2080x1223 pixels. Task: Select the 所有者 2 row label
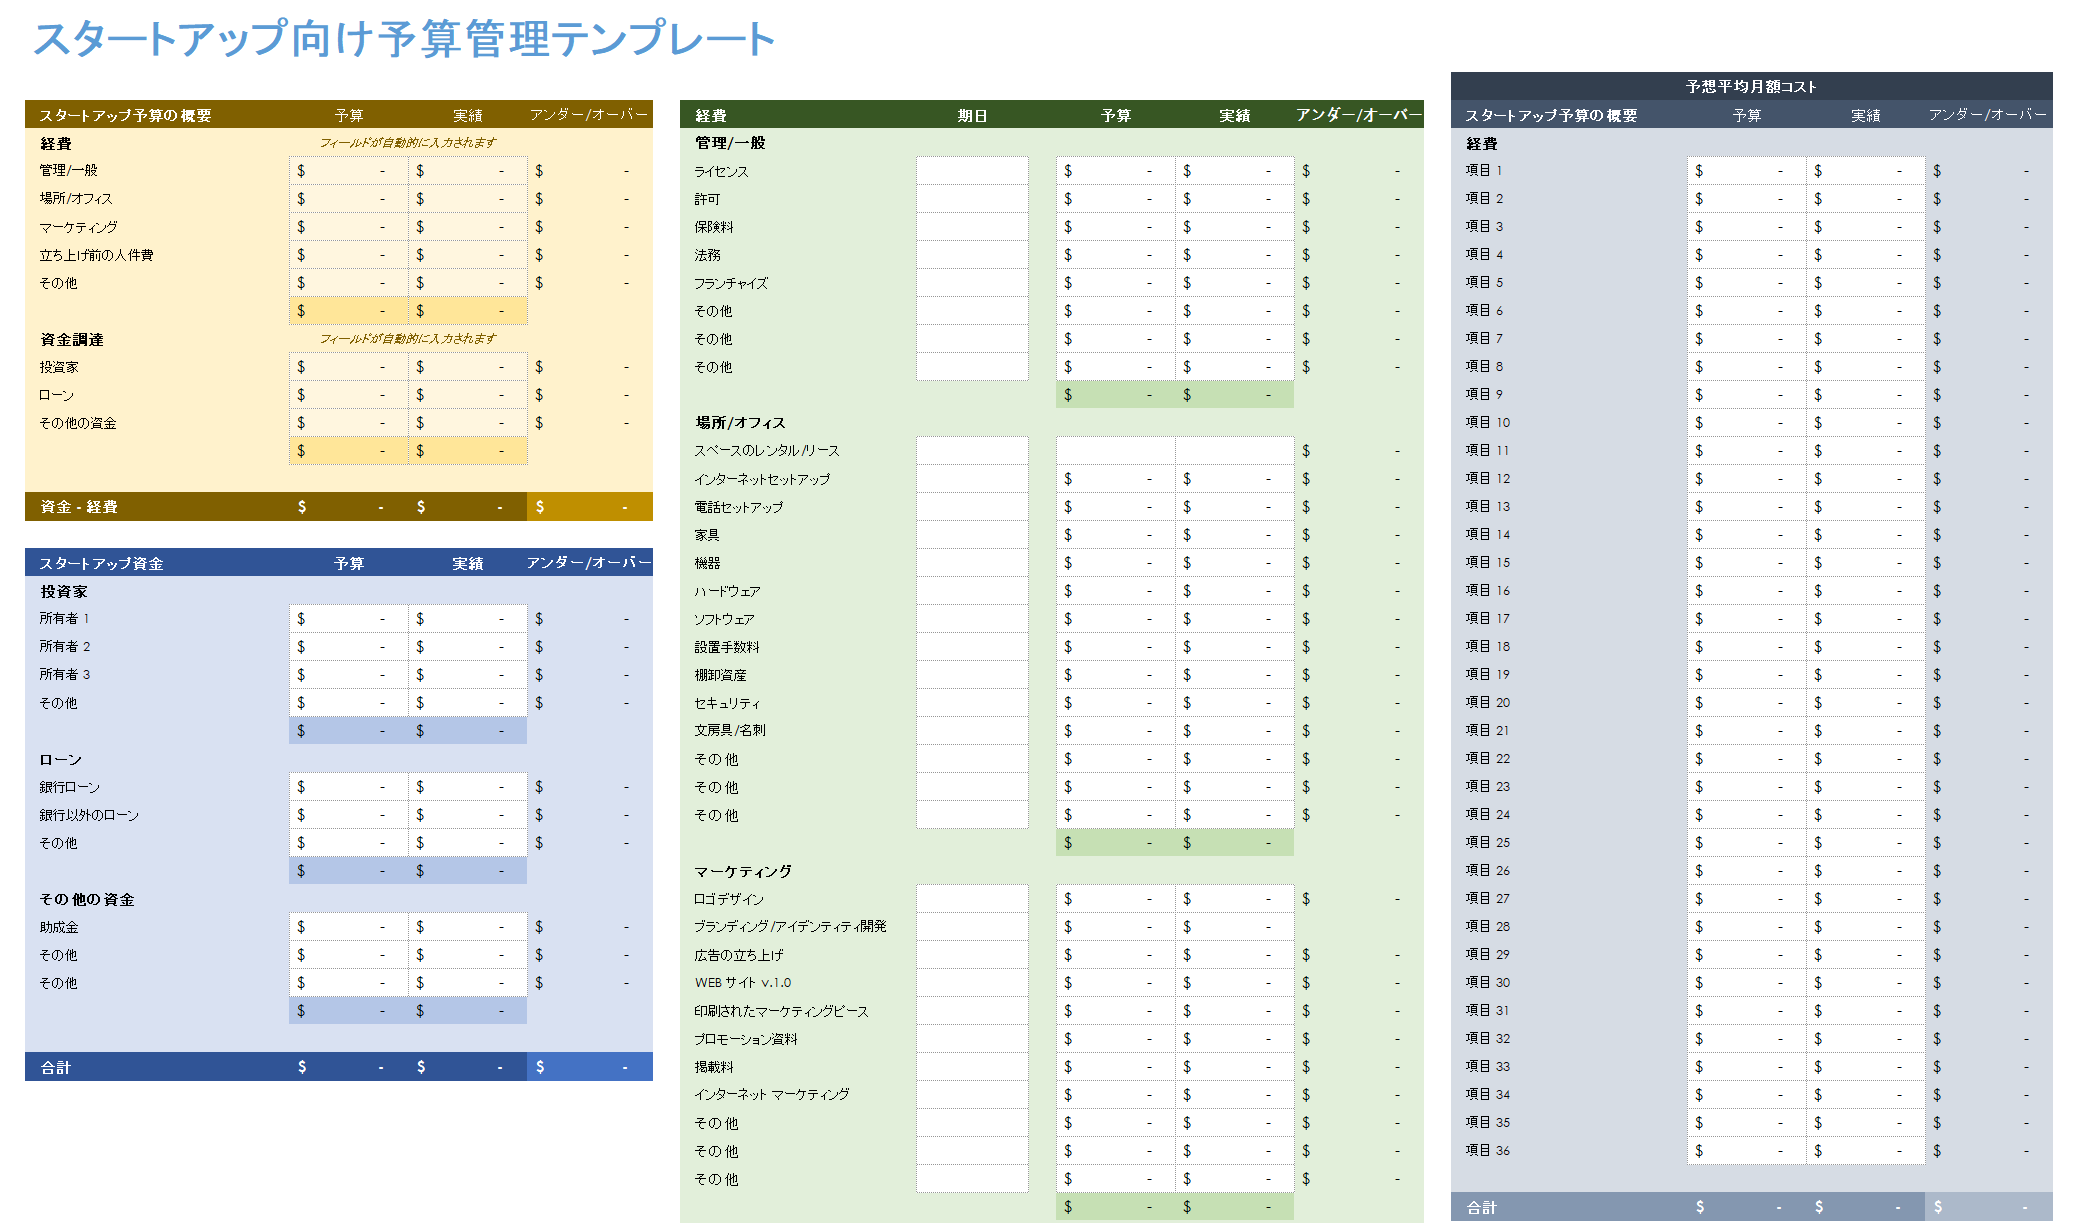[65, 647]
